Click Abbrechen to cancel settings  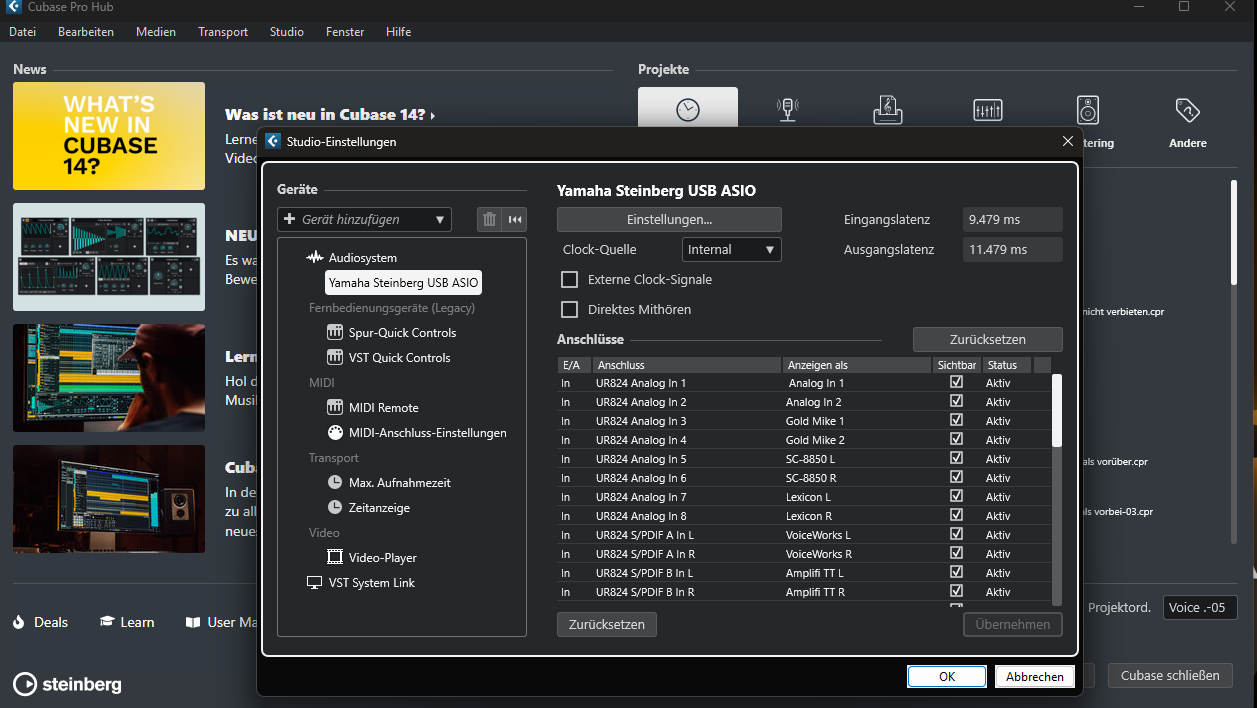pos(1035,676)
